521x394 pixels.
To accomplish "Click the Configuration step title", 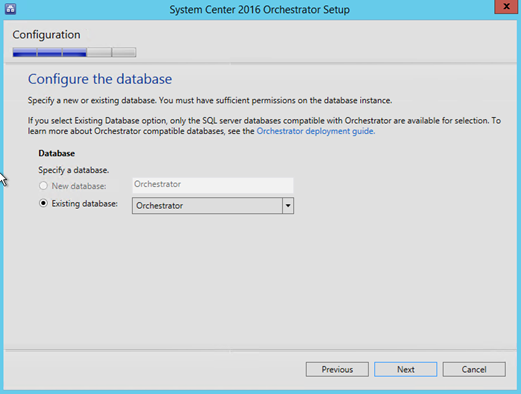I will pyautogui.click(x=46, y=35).
